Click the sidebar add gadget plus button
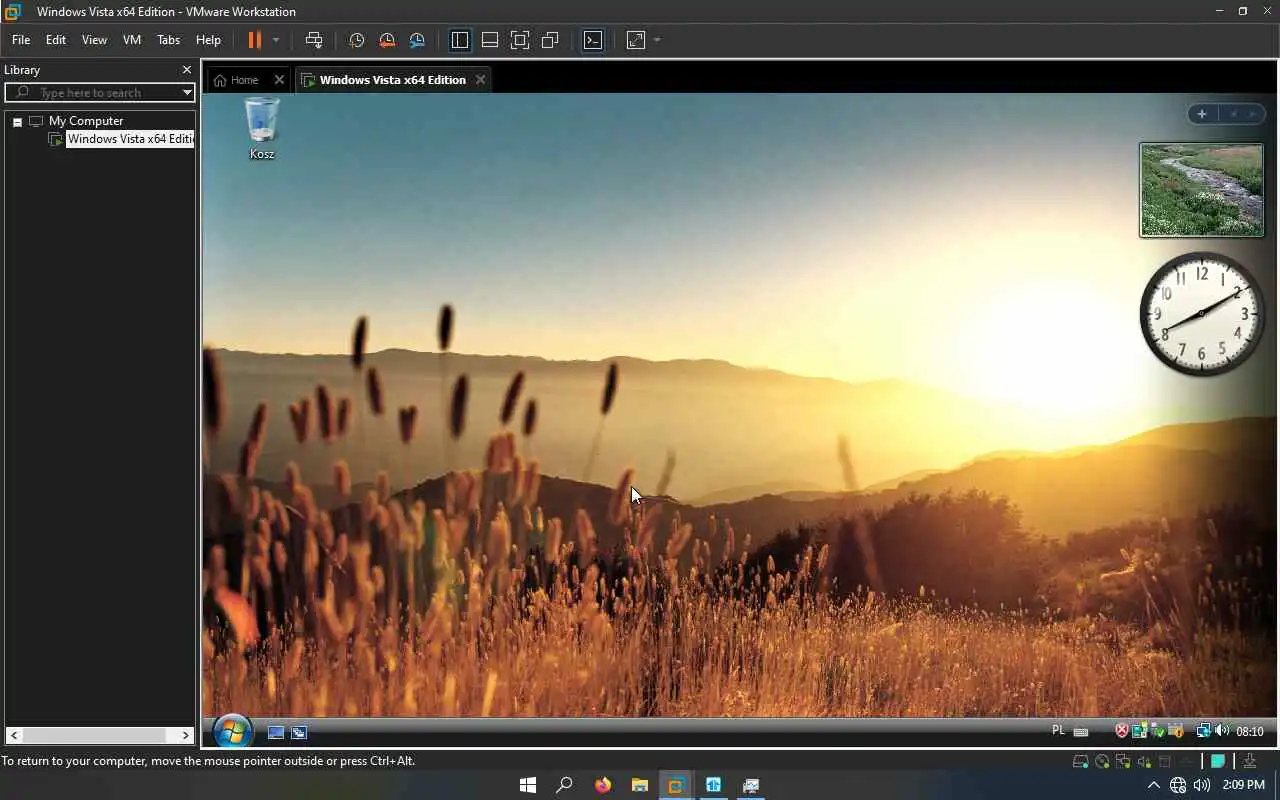The height and width of the screenshot is (800, 1280). (x=1202, y=114)
